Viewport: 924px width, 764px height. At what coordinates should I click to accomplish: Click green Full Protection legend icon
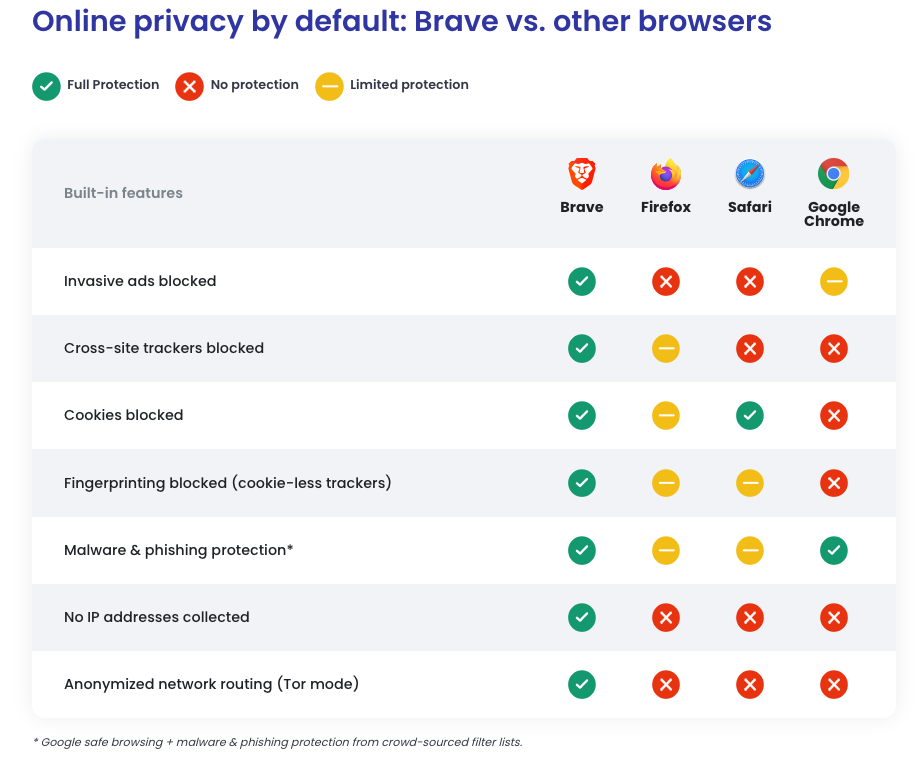46,86
